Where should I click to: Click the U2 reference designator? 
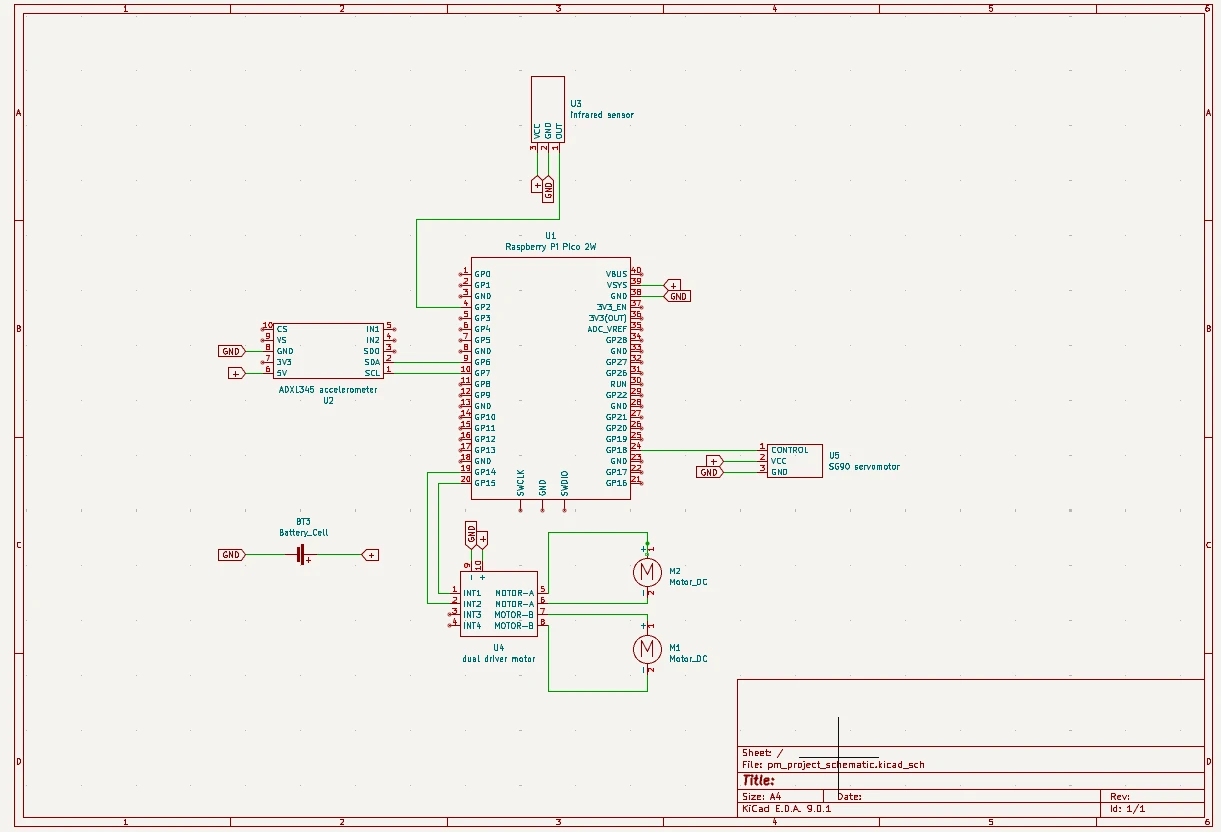click(328, 400)
